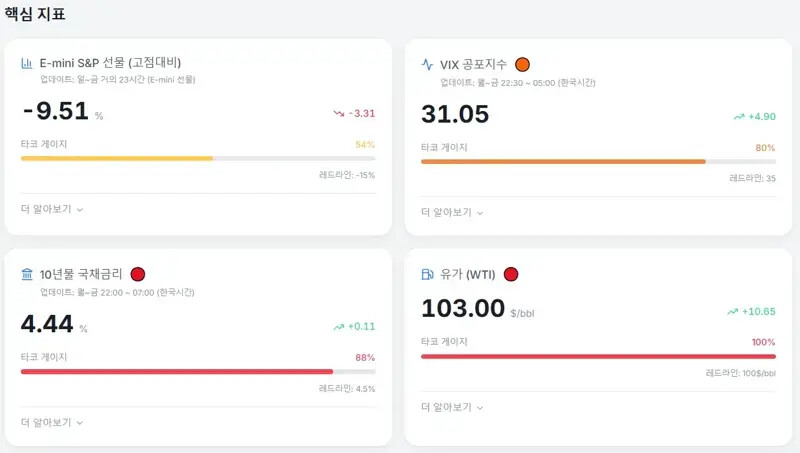The width and height of the screenshot is (800, 453).
Task: Click the pulse icon next to VIX 공포지수
Action: coord(428,65)
